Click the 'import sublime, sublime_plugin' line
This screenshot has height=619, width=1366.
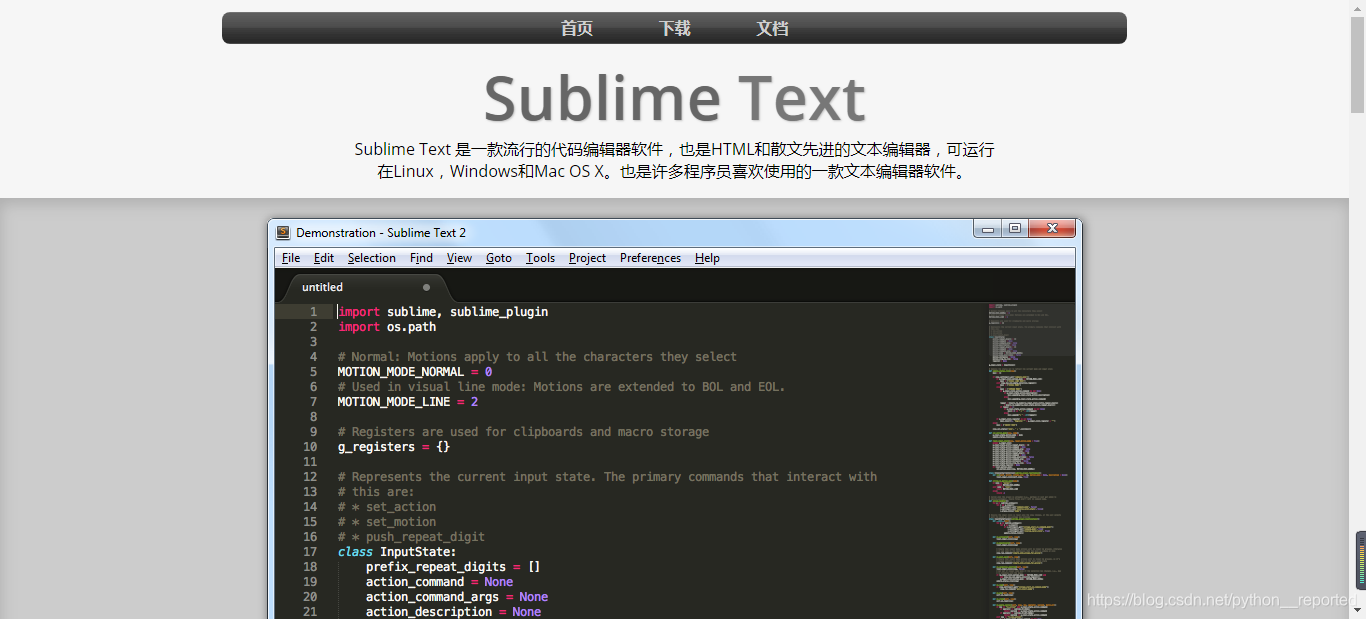(443, 312)
